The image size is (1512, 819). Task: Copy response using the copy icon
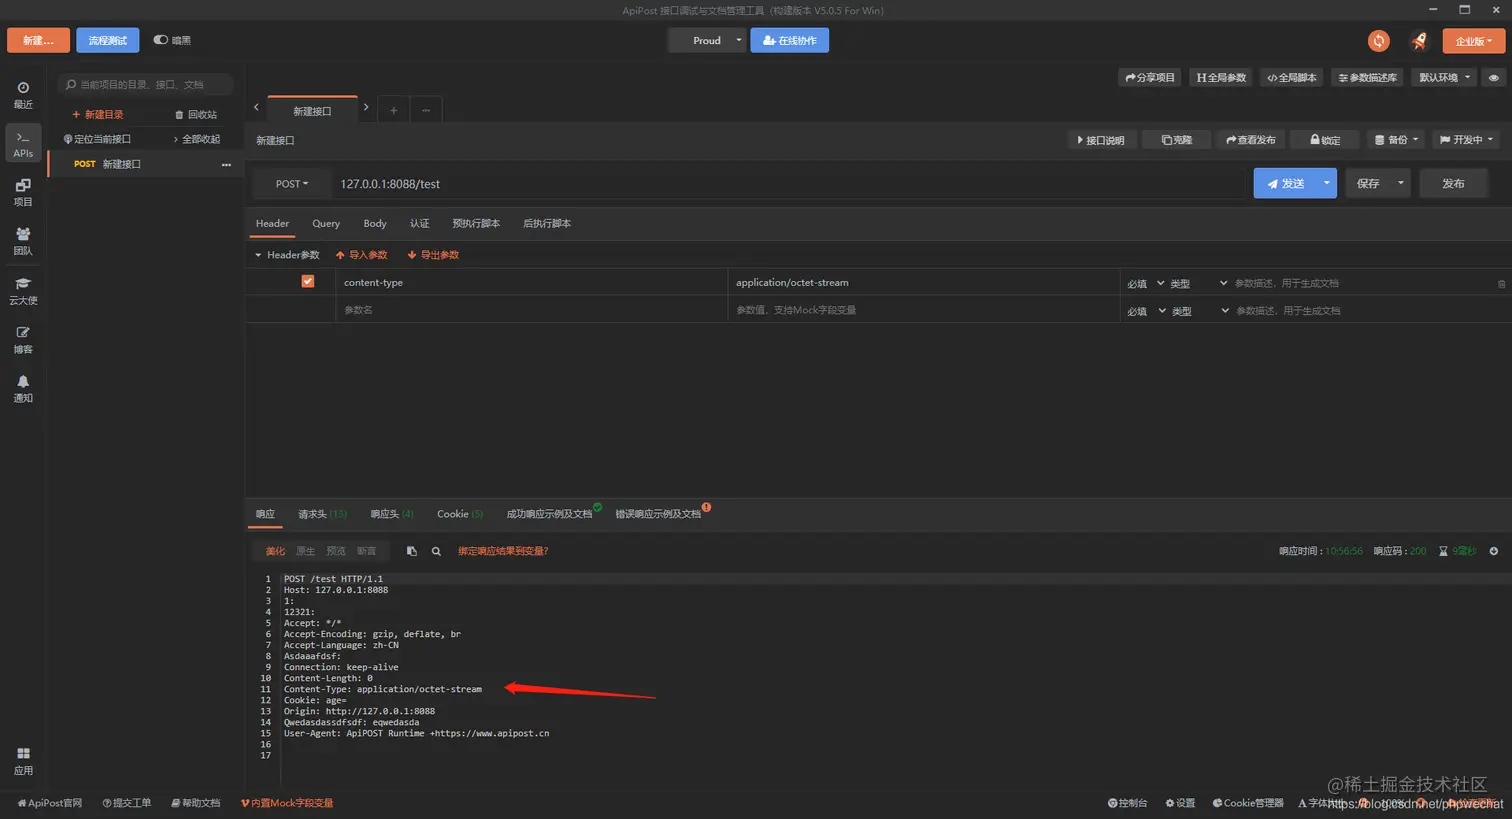coord(411,551)
